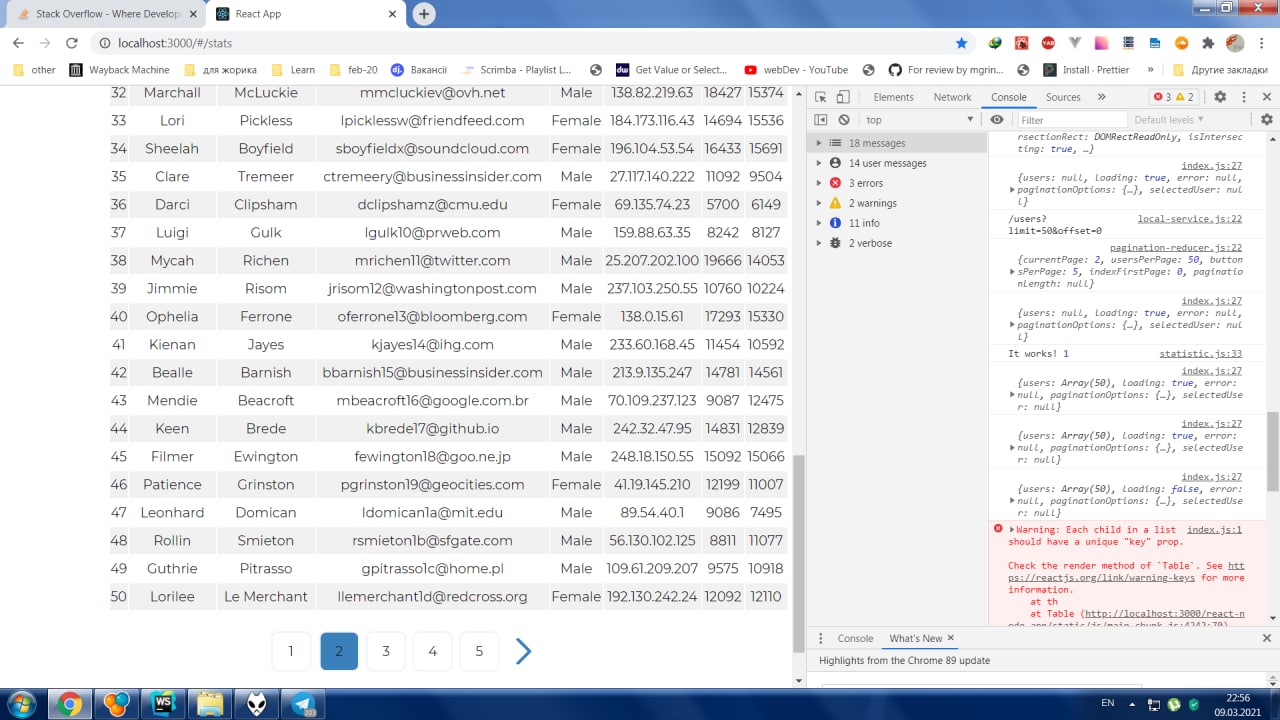The image size is (1280, 720).
Task: Click the Internet Download Manager extension icon
Action: [x=995, y=43]
